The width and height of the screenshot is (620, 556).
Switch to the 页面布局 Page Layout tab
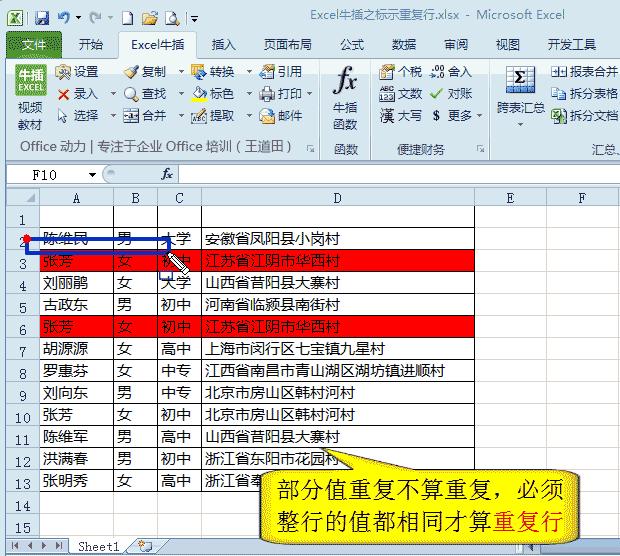click(x=287, y=45)
